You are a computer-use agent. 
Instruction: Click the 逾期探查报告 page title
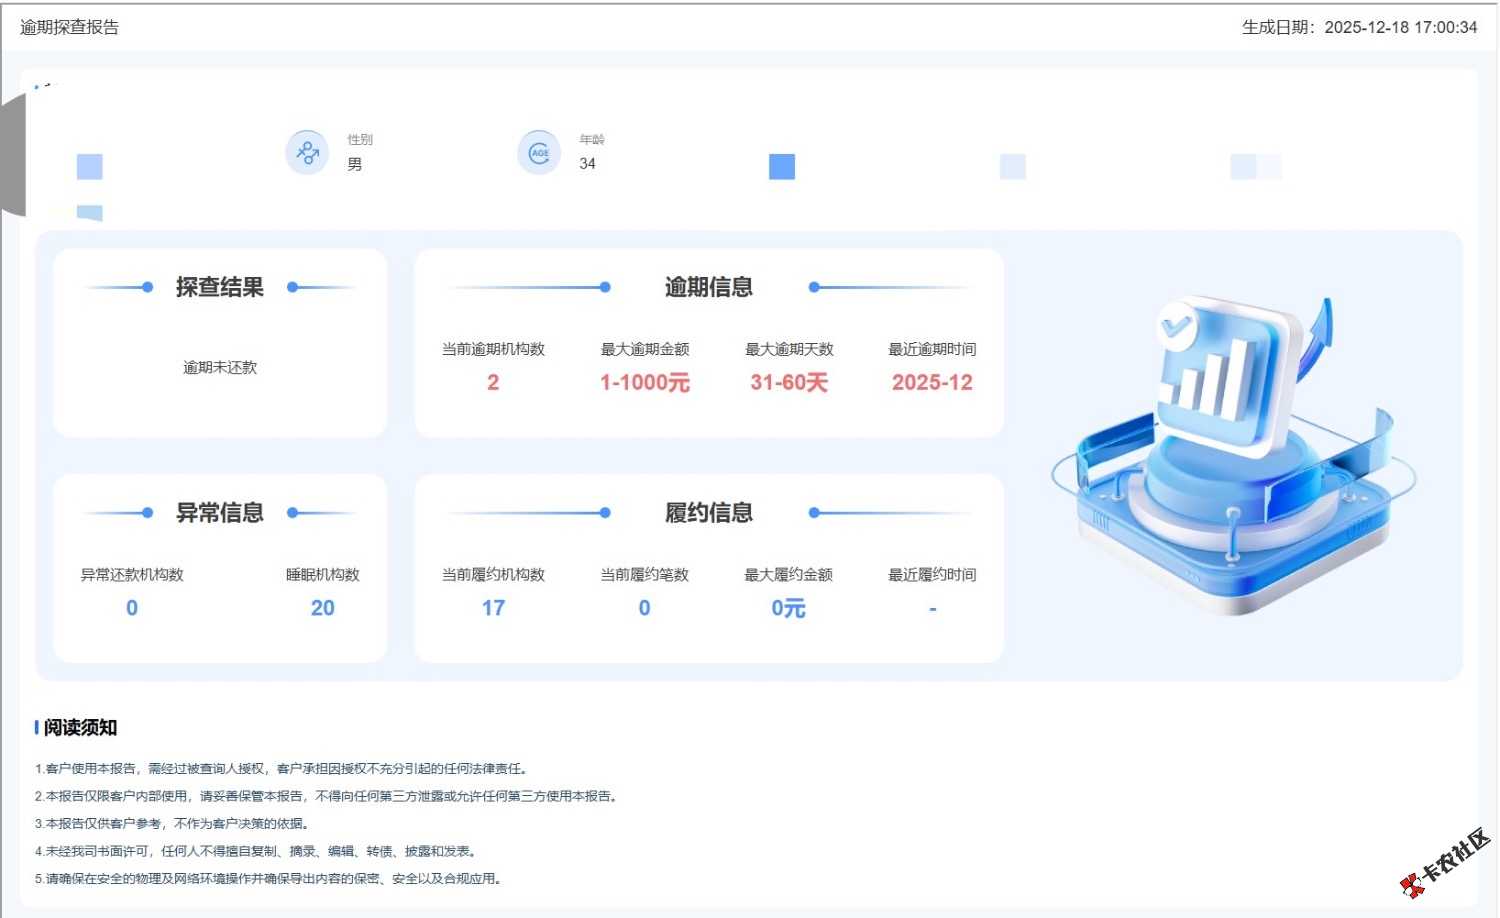coord(69,27)
